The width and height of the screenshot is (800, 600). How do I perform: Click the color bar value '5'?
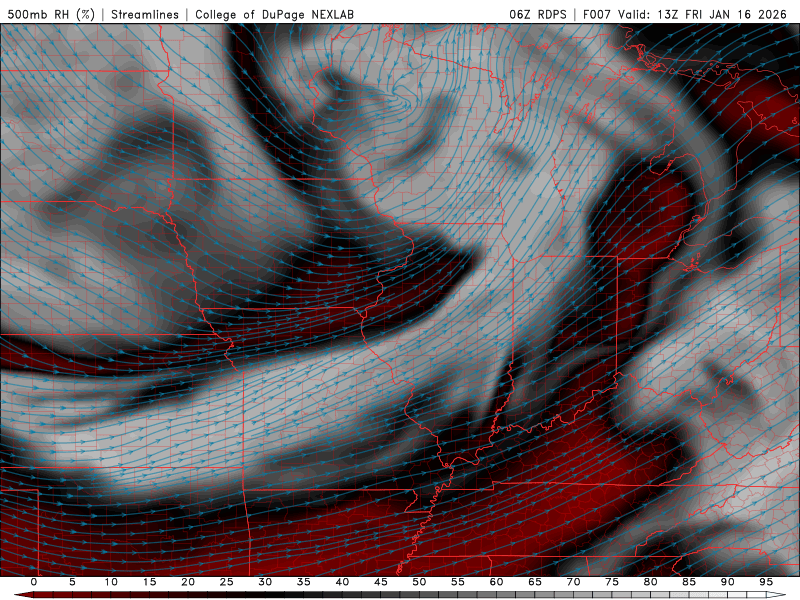point(72,582)
